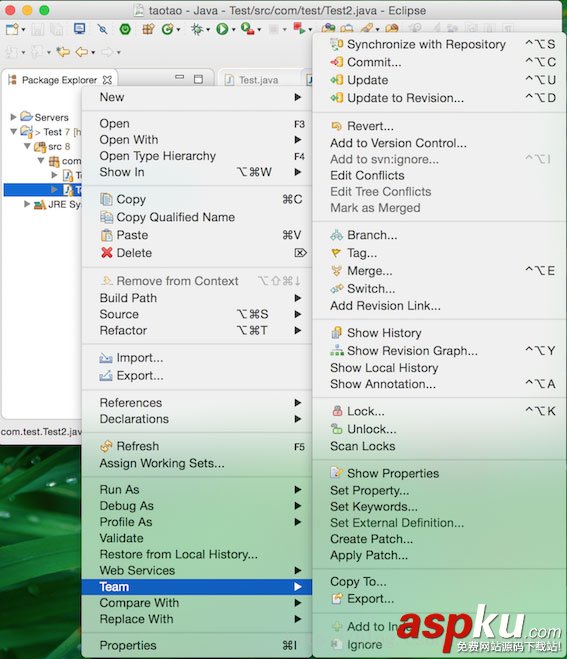Choose Open Type Hierarchy
This screenshot has height=659, width=567.
click(x=197, y=156)
